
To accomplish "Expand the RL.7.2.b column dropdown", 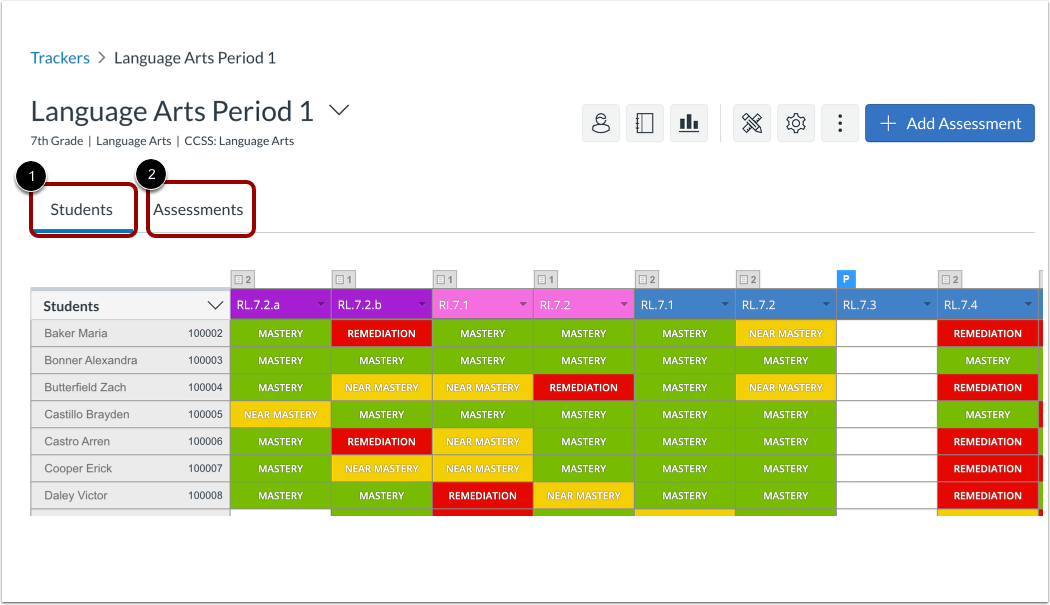I will pyautogui.click(x=420, y=304).
